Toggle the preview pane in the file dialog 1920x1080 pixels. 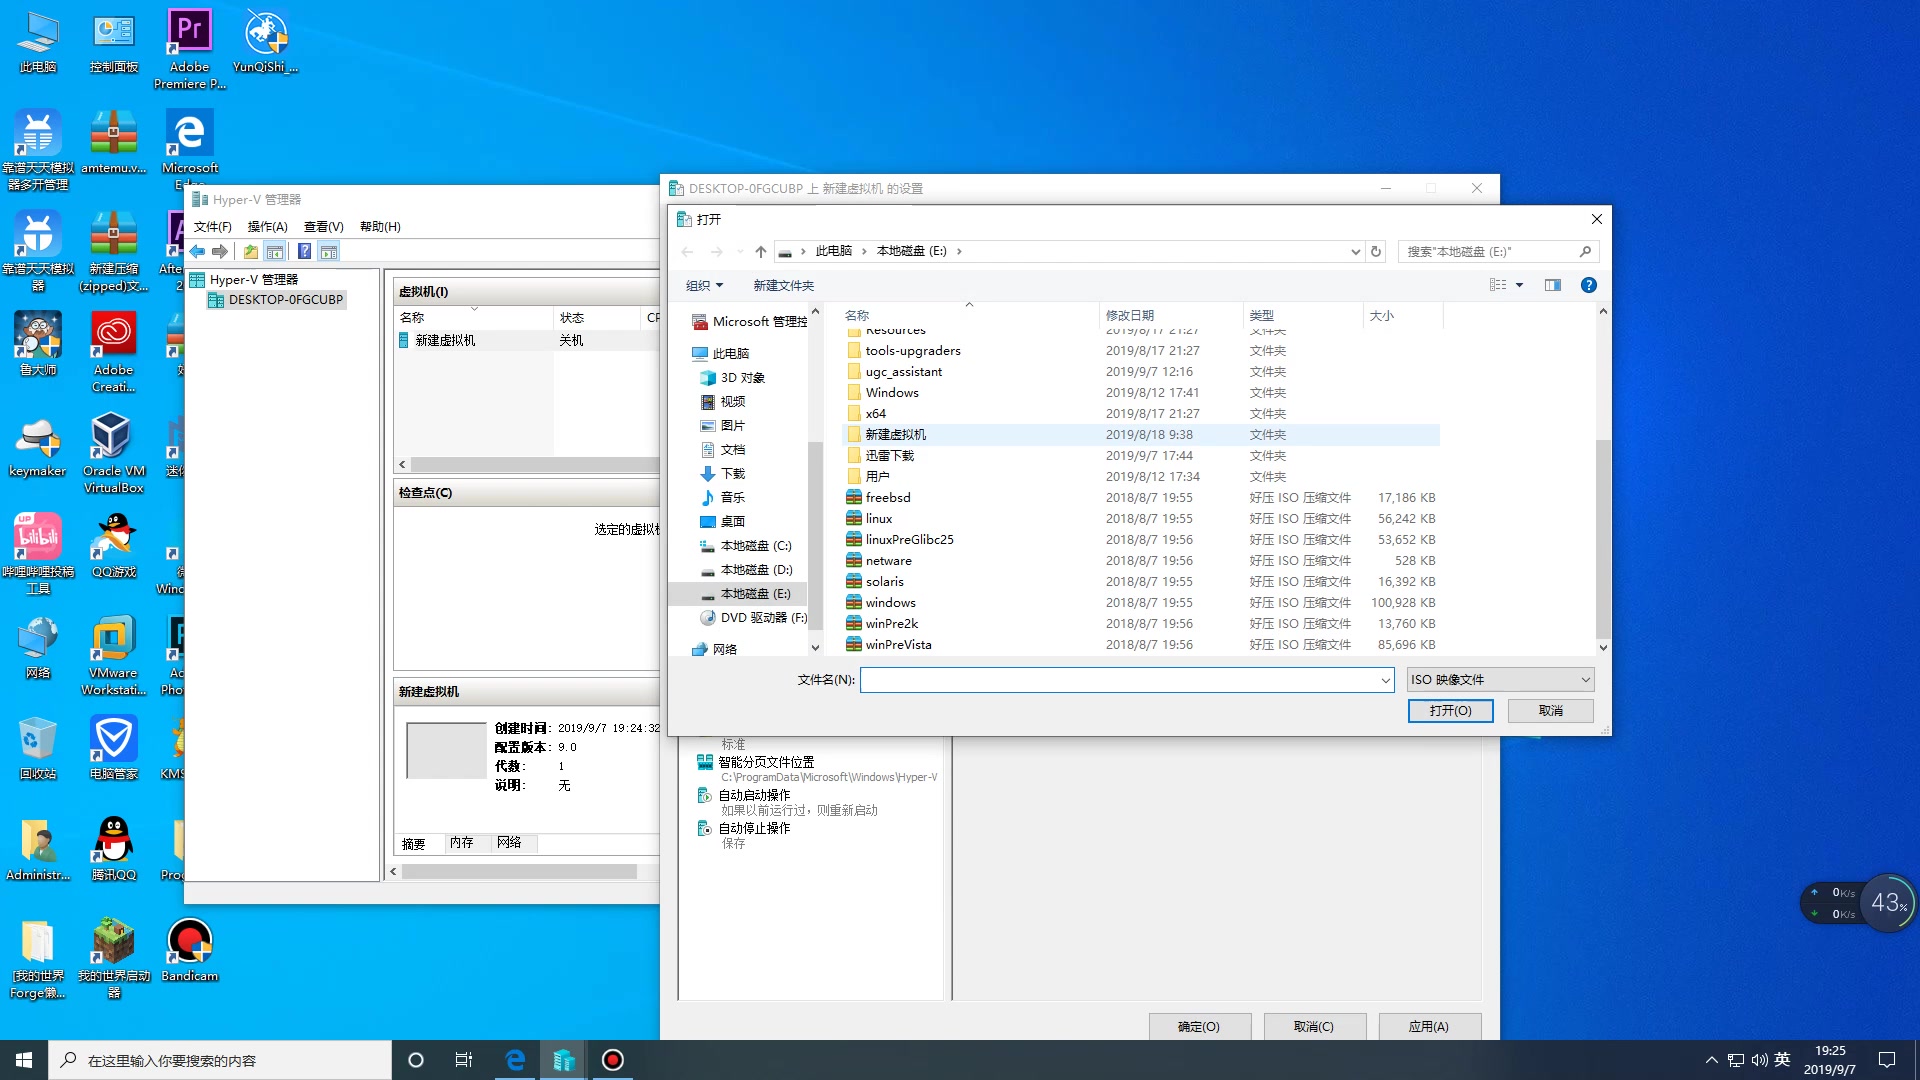1553,285
